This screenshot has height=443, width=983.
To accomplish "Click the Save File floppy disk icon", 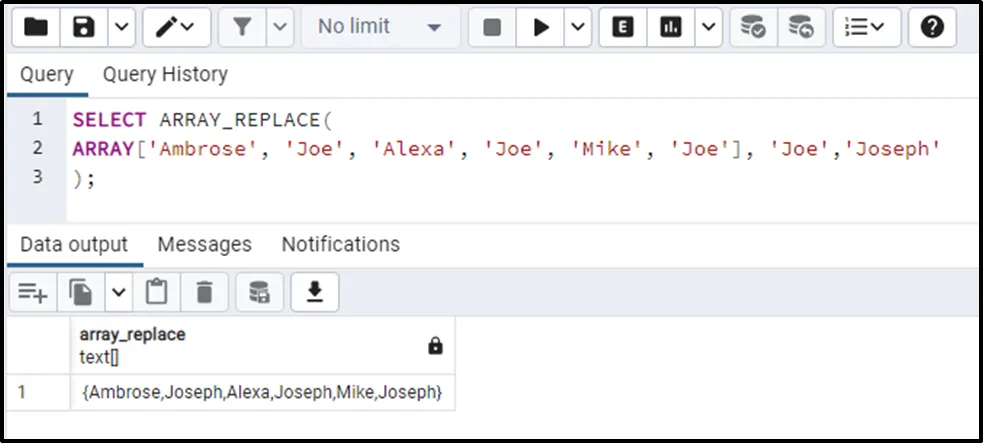I will point(85,28).
